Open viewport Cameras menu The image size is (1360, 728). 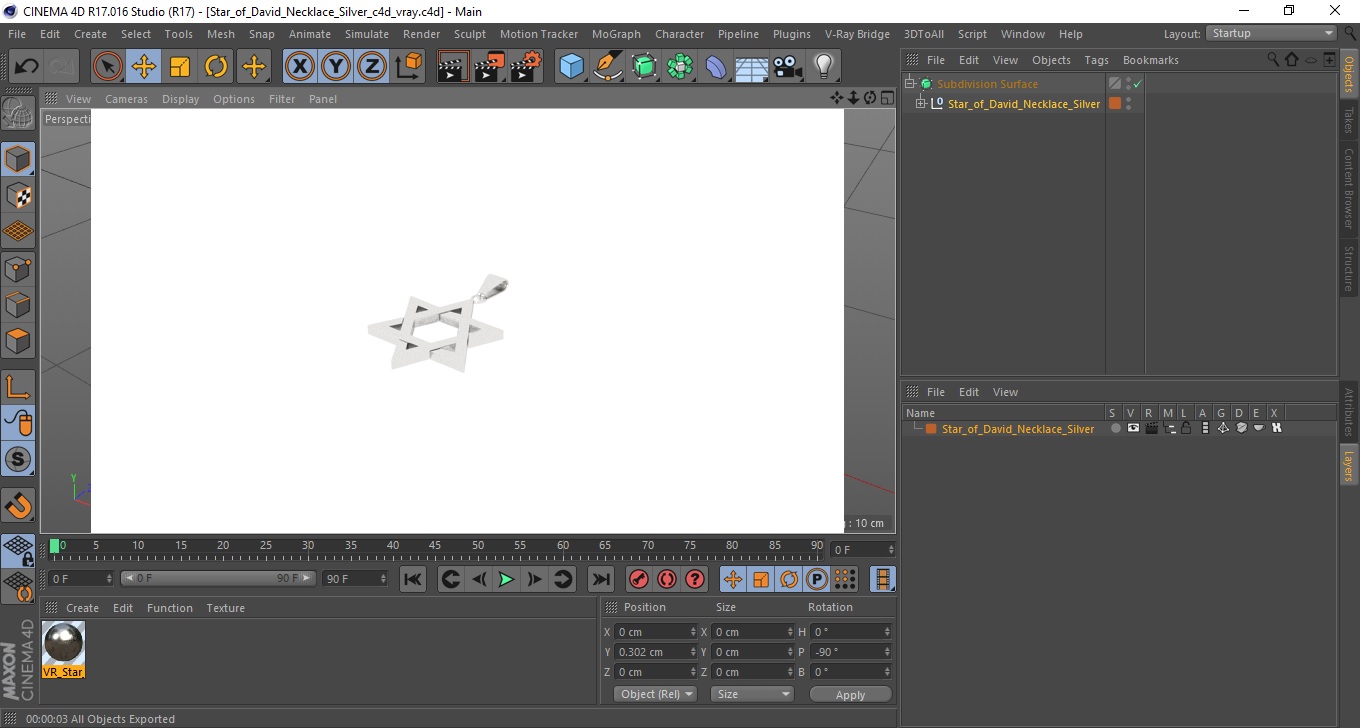click(x=126, y=99)
